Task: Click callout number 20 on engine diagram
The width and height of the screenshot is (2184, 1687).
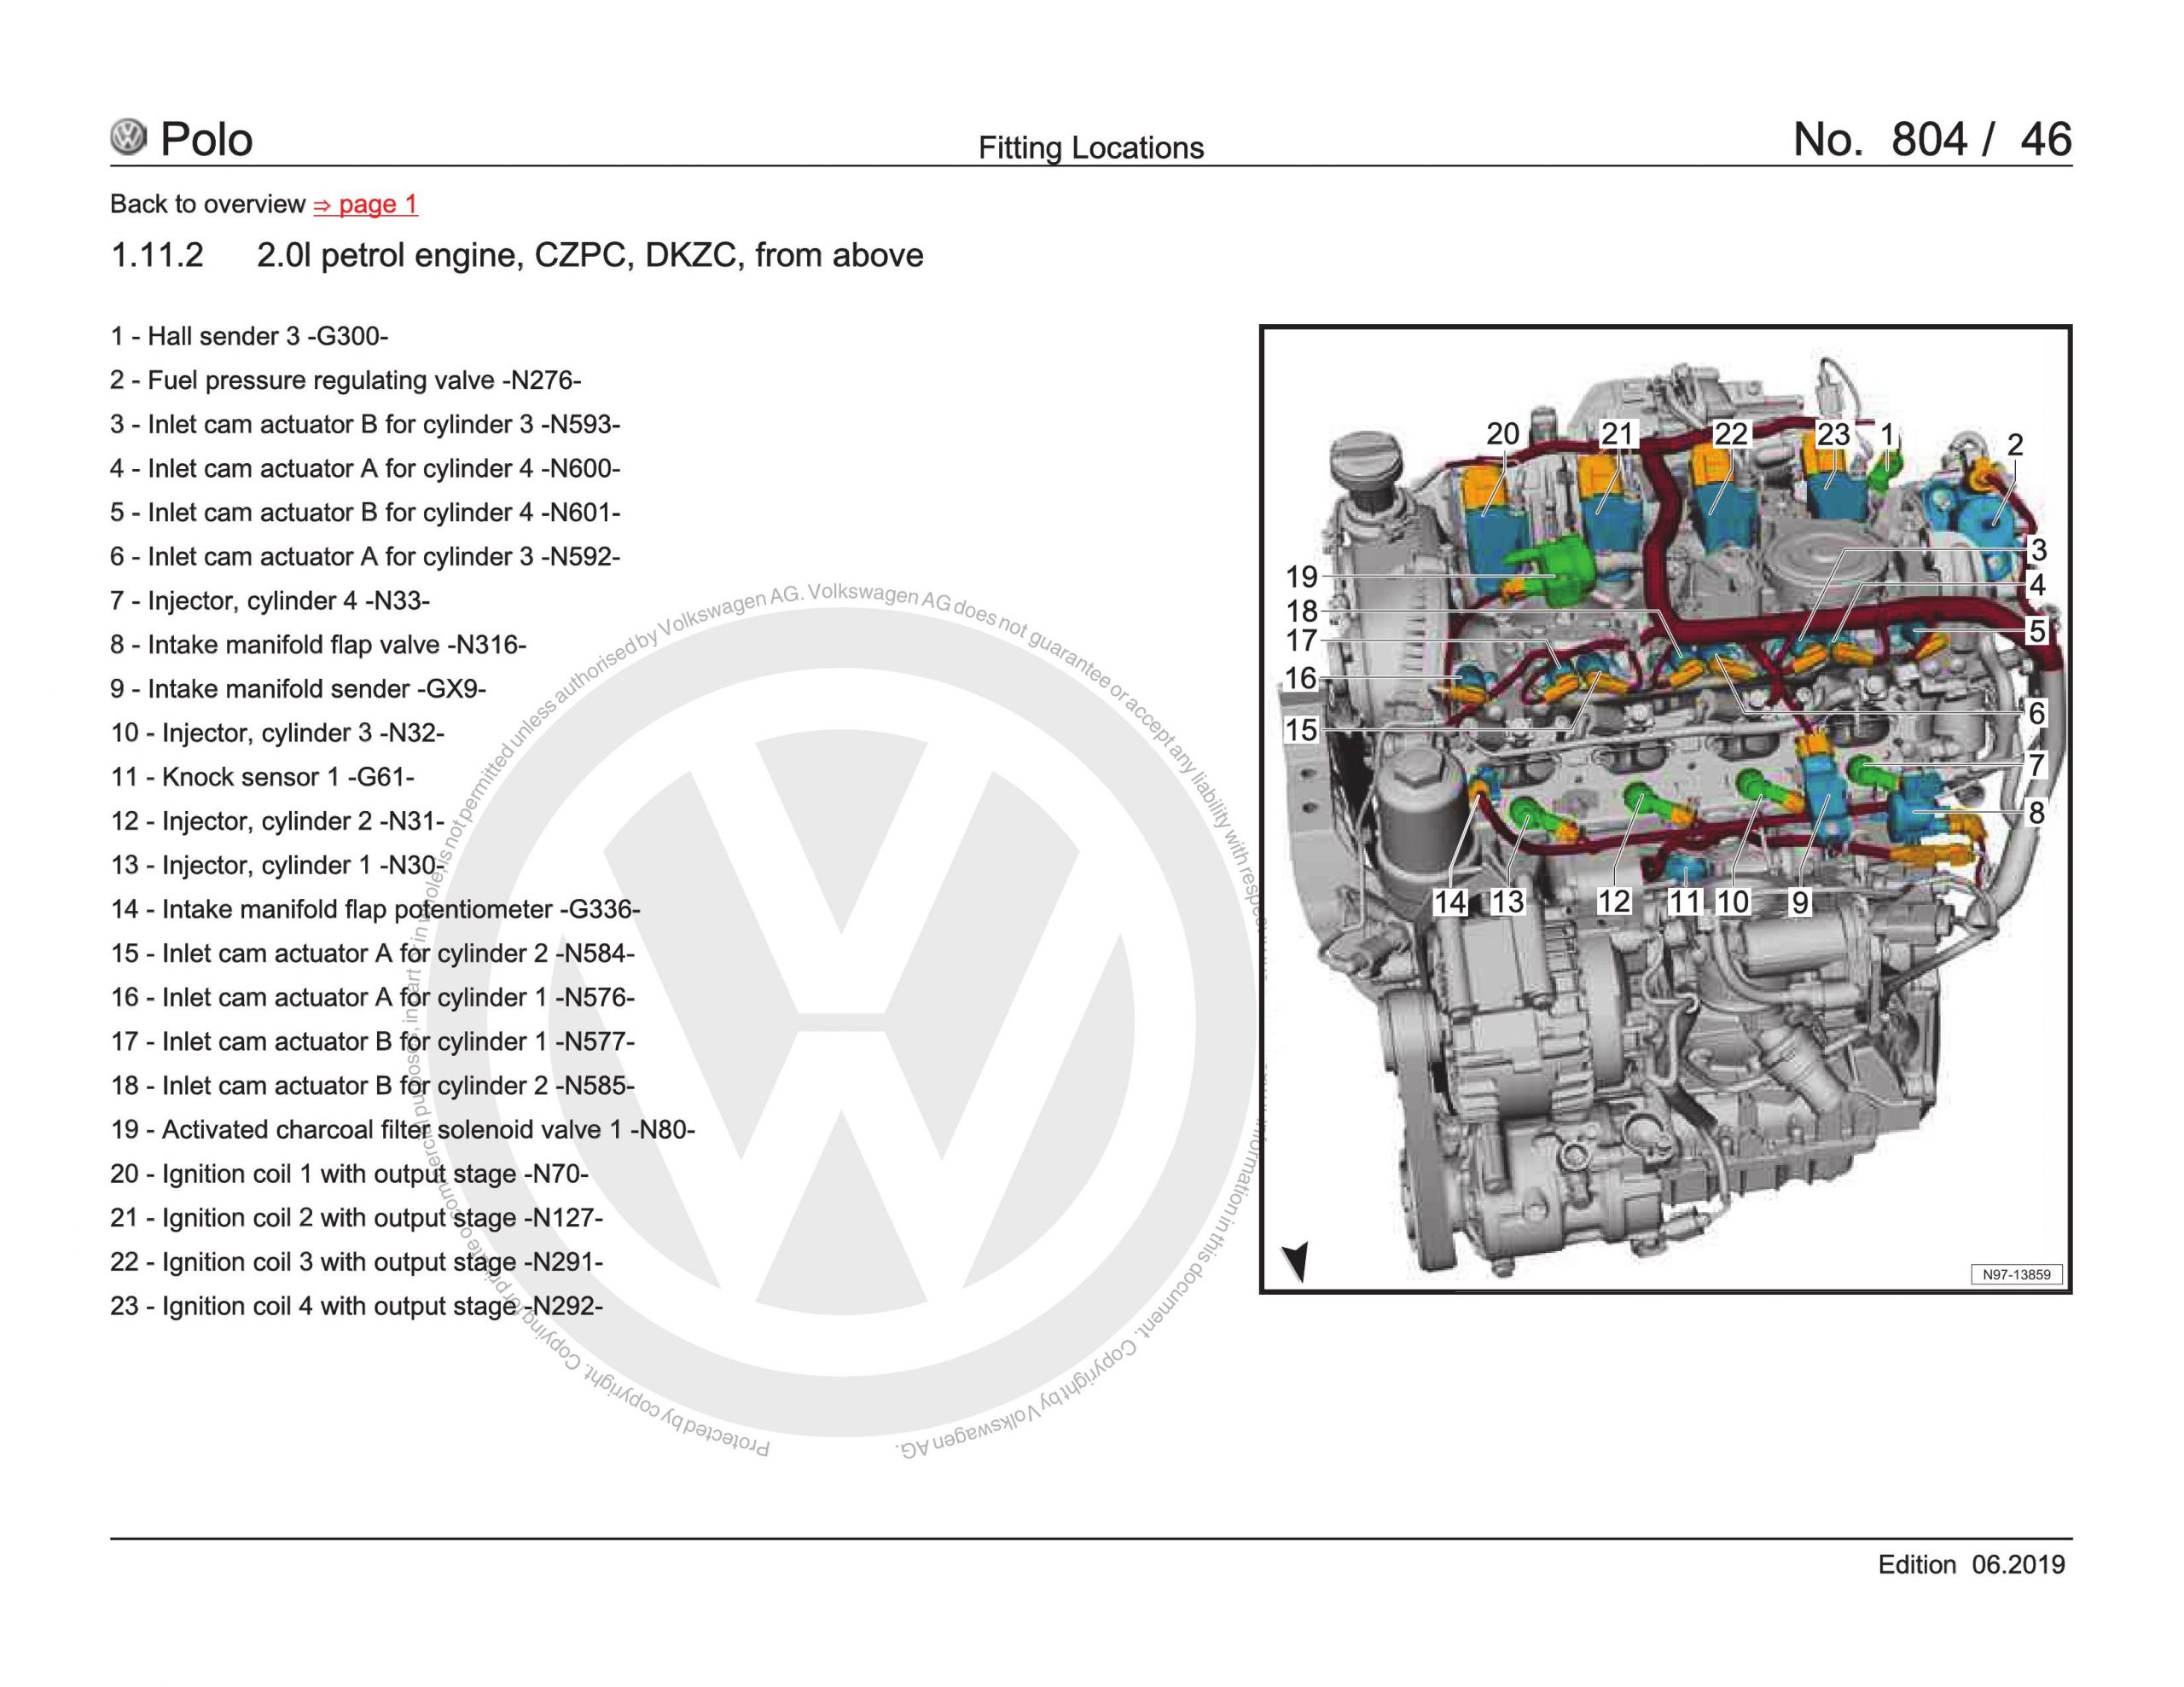Action: pos(1502,434)
